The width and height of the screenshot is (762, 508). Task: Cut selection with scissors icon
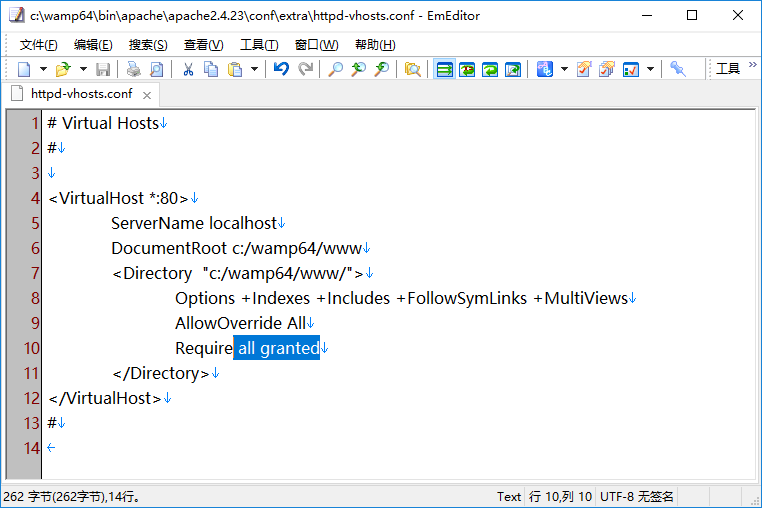(188, 70)
